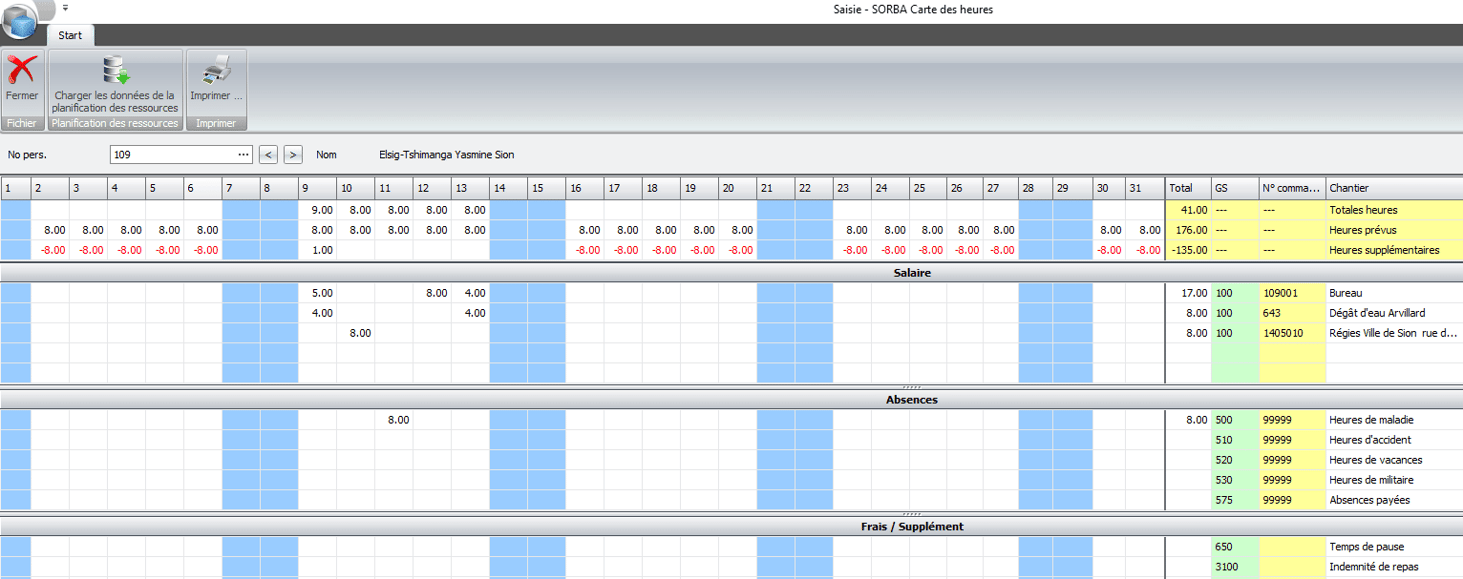This screenshot has height=579, width=1463.
Task: Click order number 1405010 cell
Action: 1292,333
